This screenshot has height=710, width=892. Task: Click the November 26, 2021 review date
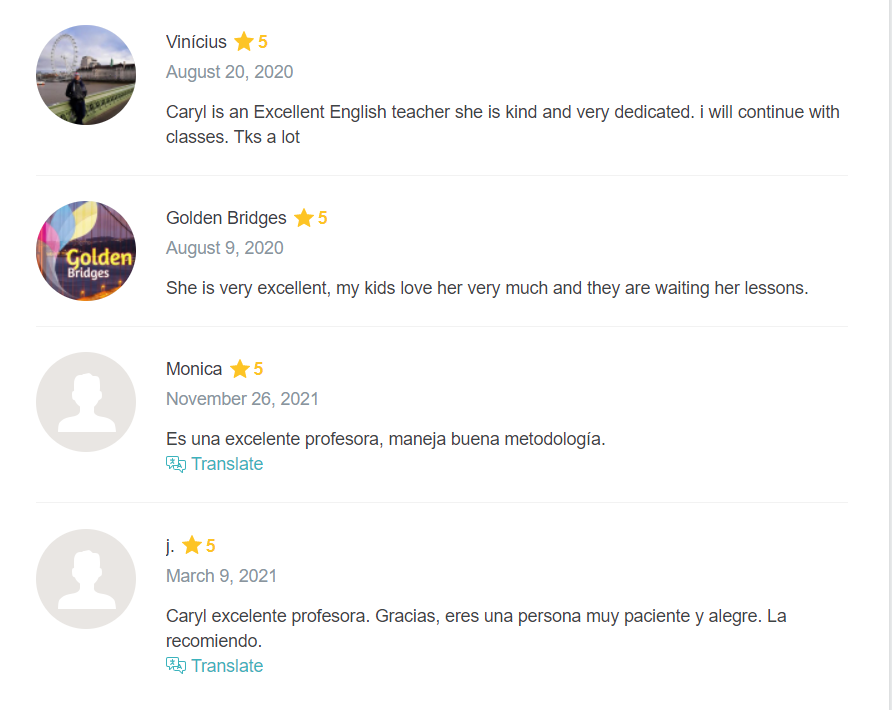click(x=242, y=399)
